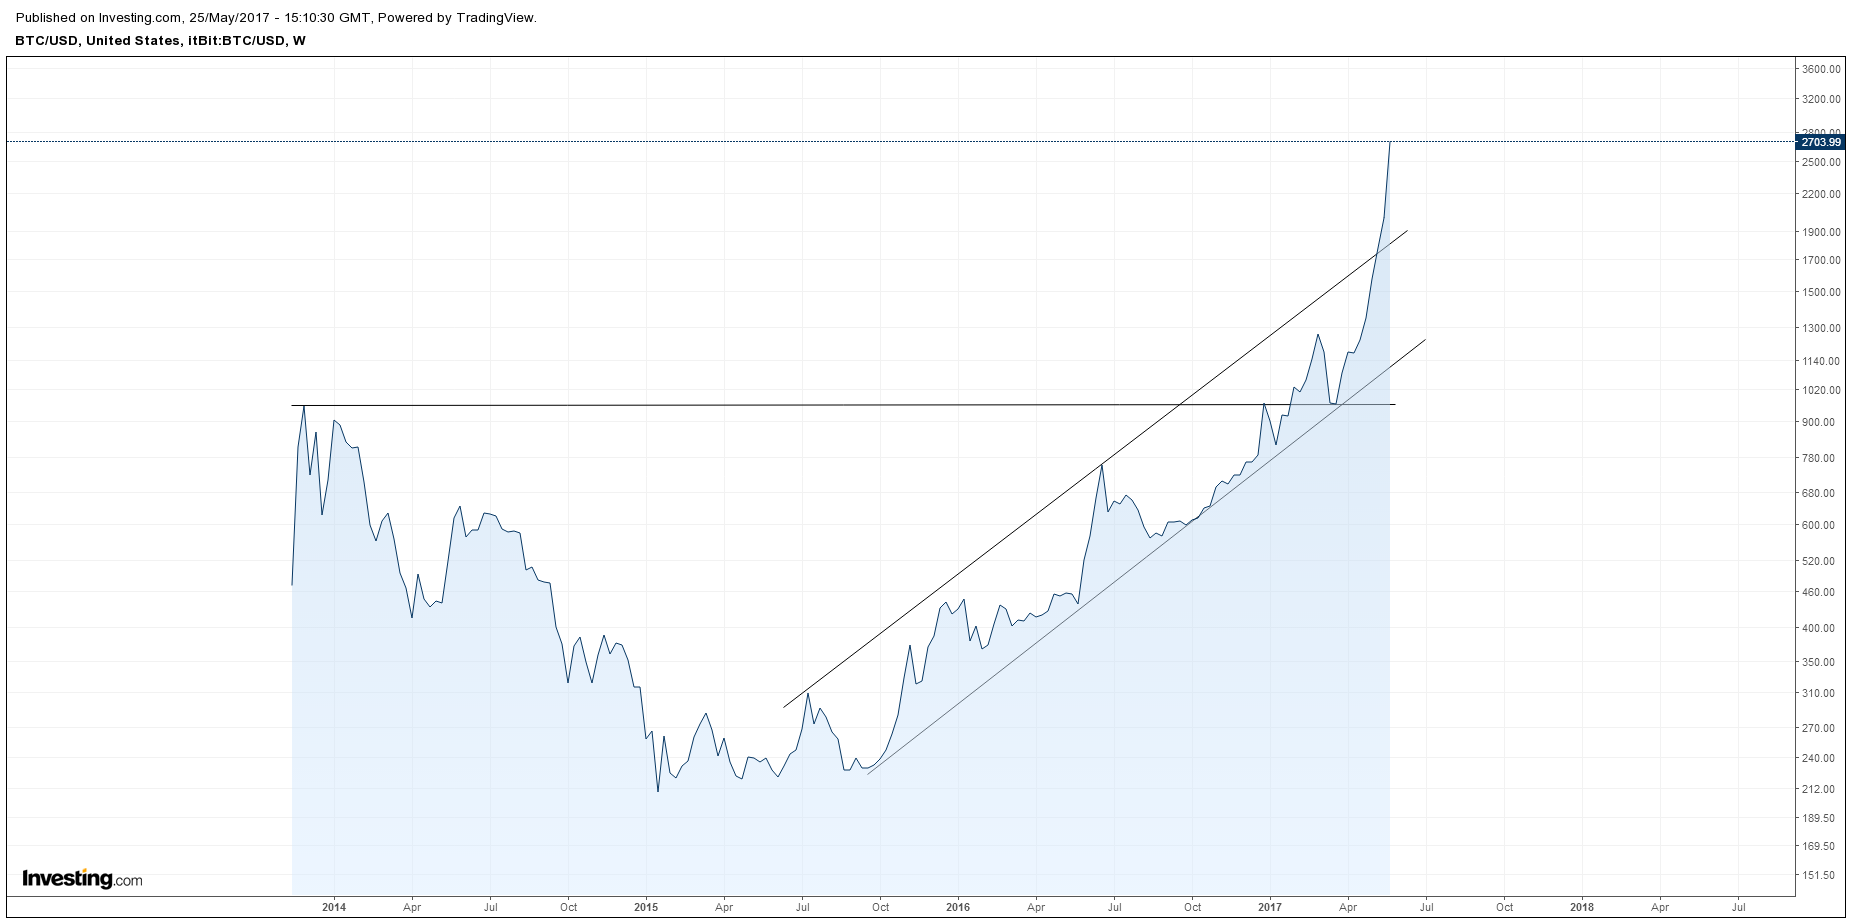The width and height of the screenshot is (1852, 920).
Task: Select the 310.00 price axis label
Action: click(x=1819, y=693)
